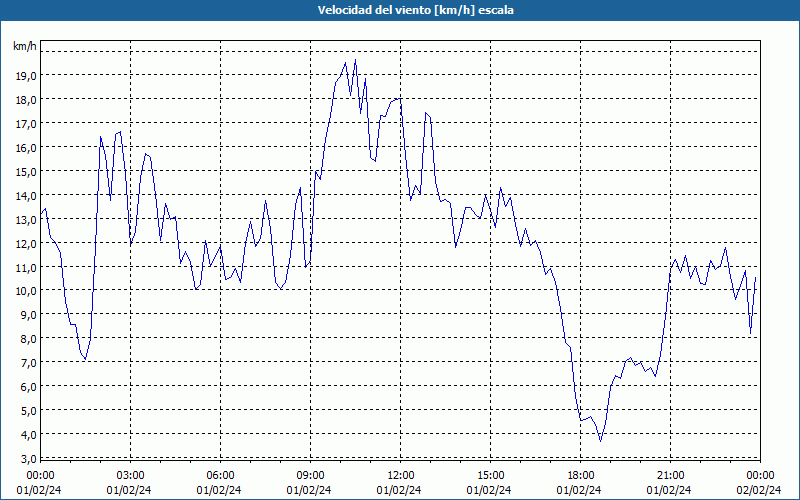Choose the 7,0 y-axis label
This screenshot has width=800, height=500.
[x=28, y=363]
